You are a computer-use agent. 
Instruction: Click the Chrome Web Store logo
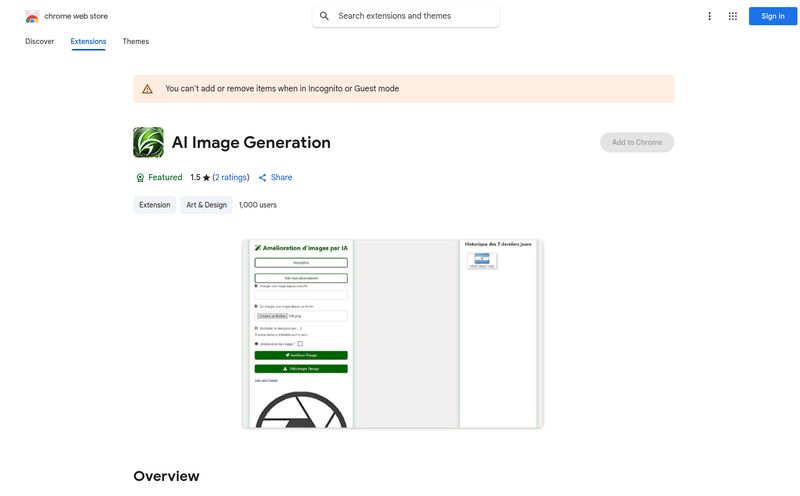coord(32,16)
